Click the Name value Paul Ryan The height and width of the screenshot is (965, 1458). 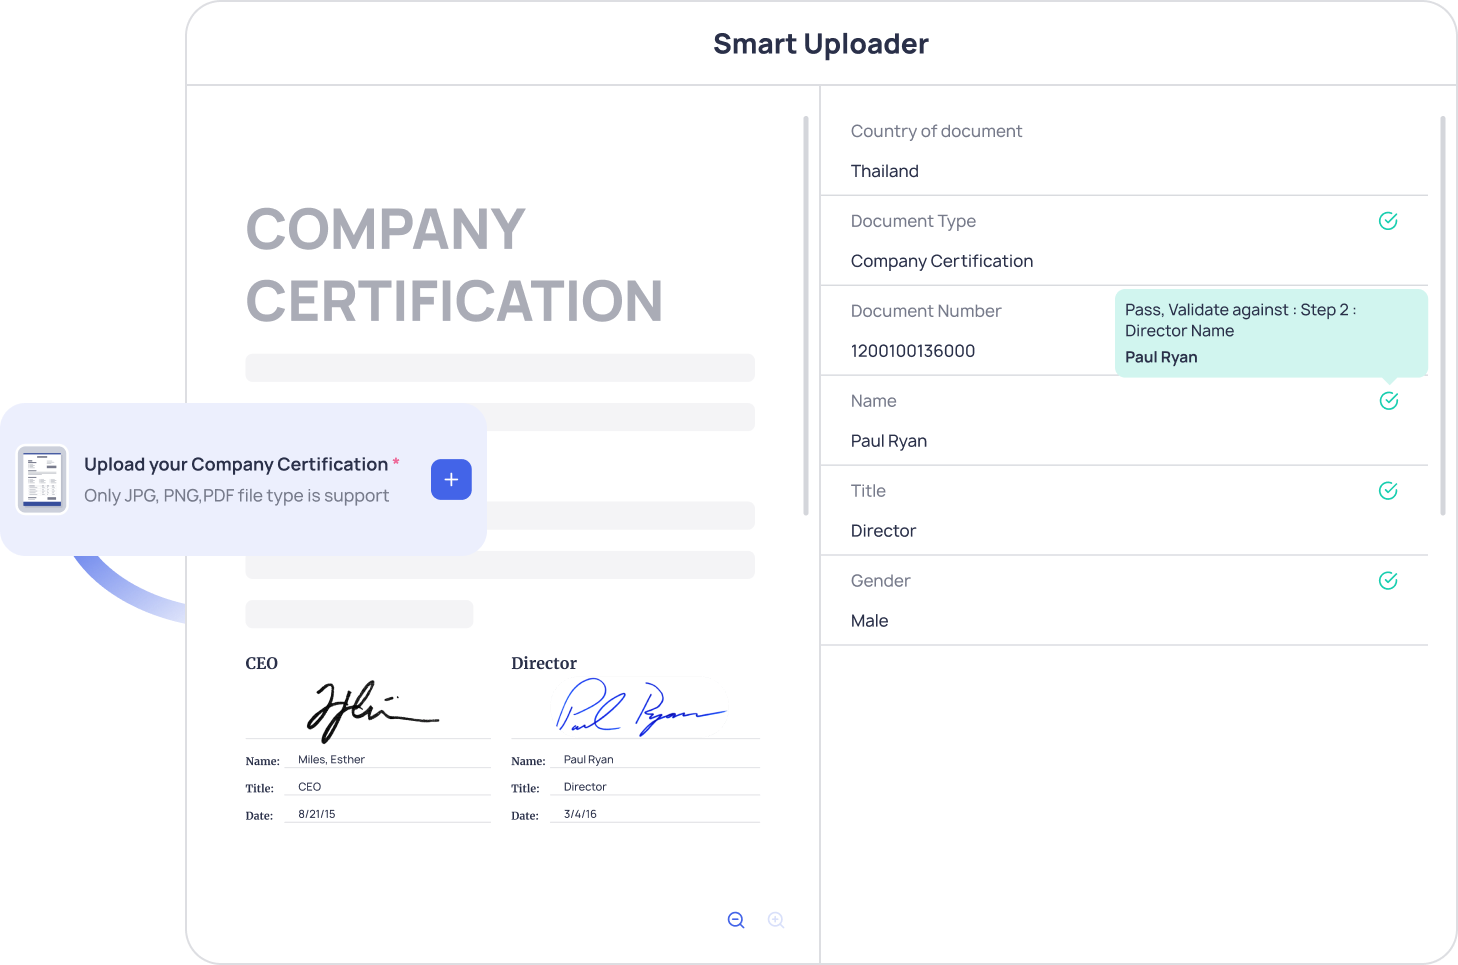click(888, 441)
